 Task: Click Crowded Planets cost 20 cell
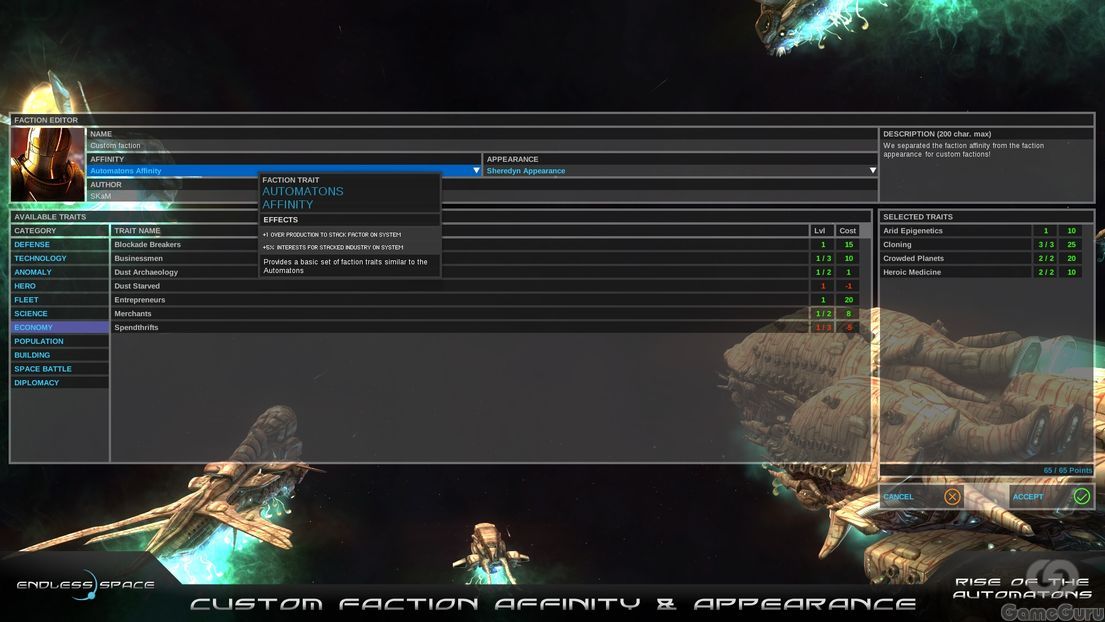click(1071, 259)
